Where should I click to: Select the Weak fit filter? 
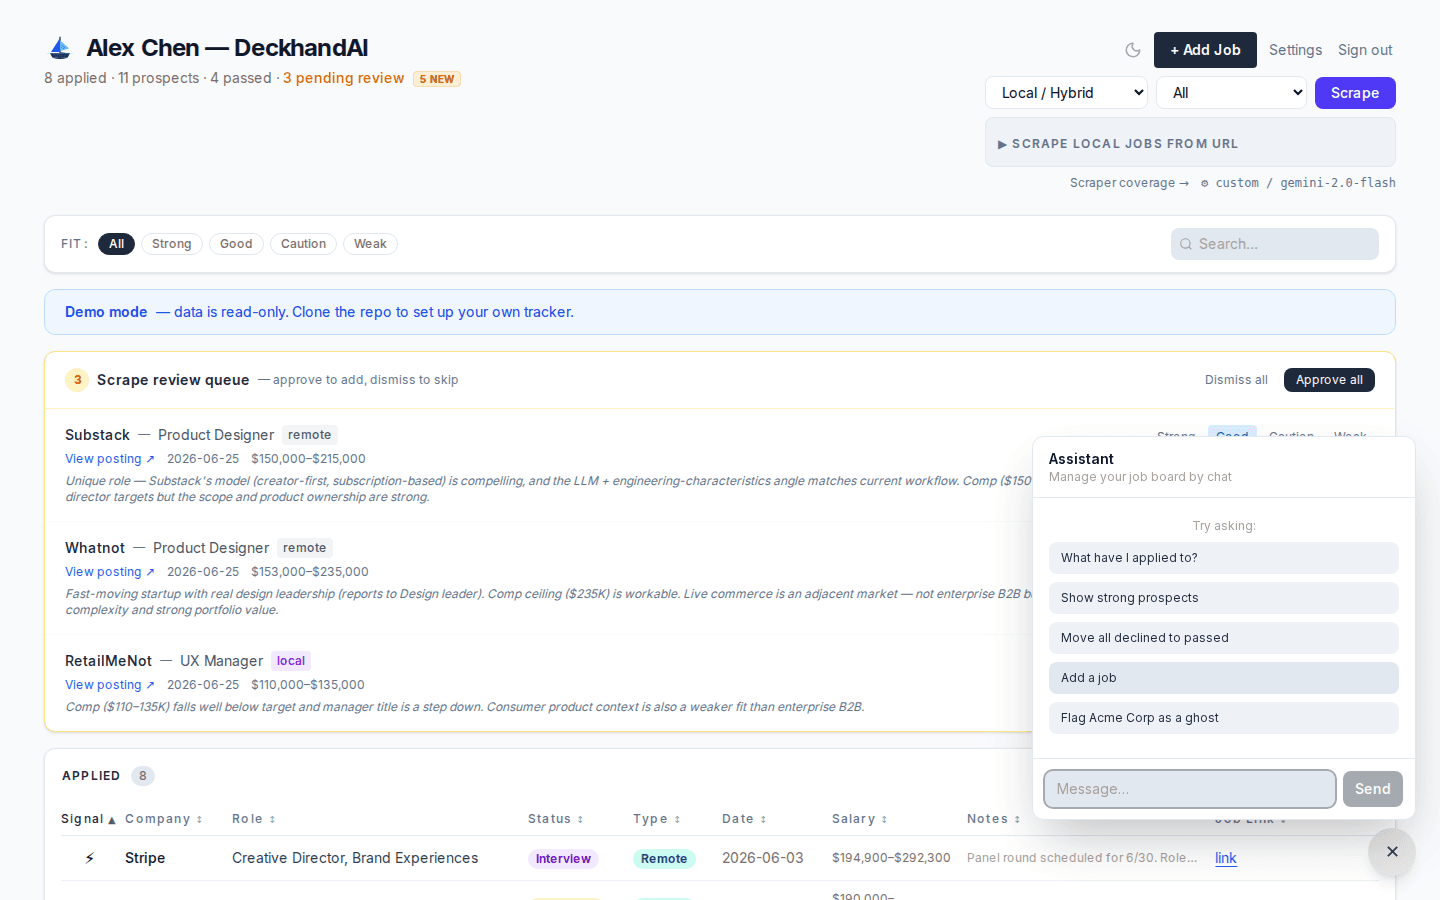(x=370, y=244)
